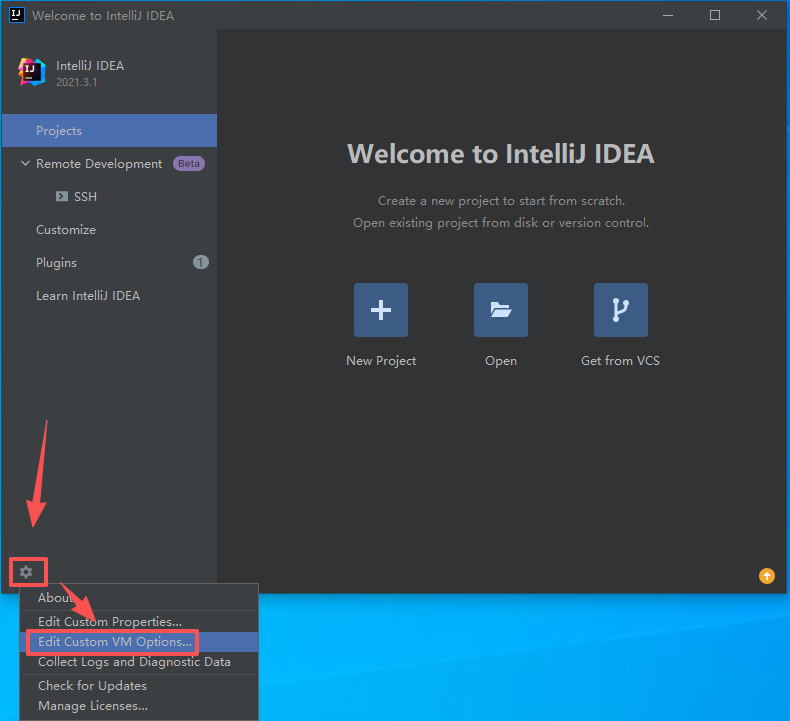790x721 pixels.
Task: Select the Projects tab
Action: pos(109,130)
